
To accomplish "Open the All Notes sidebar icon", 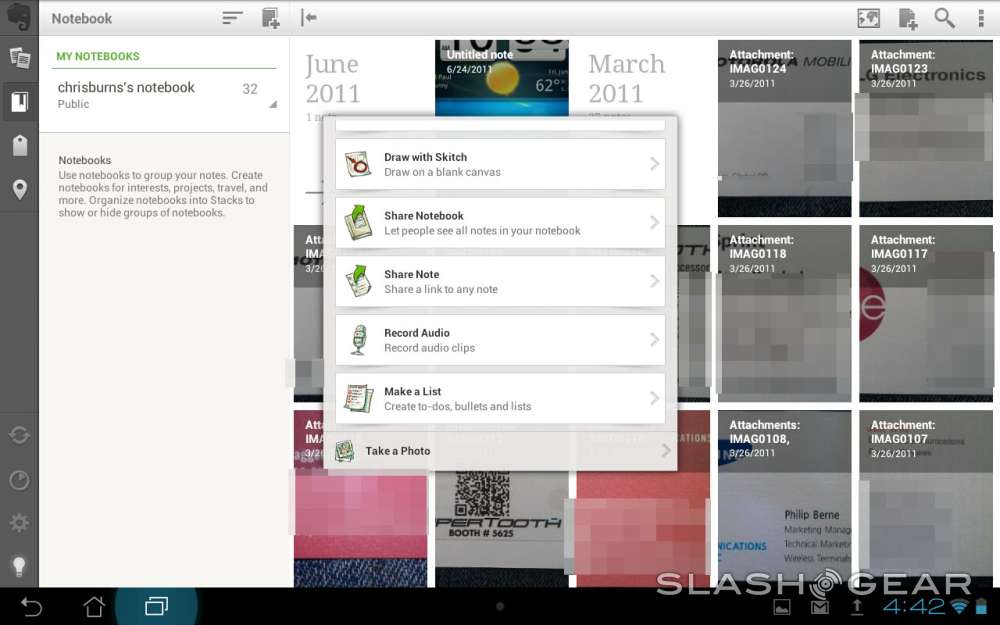I will pyautogui.click(x=19, y=57).
